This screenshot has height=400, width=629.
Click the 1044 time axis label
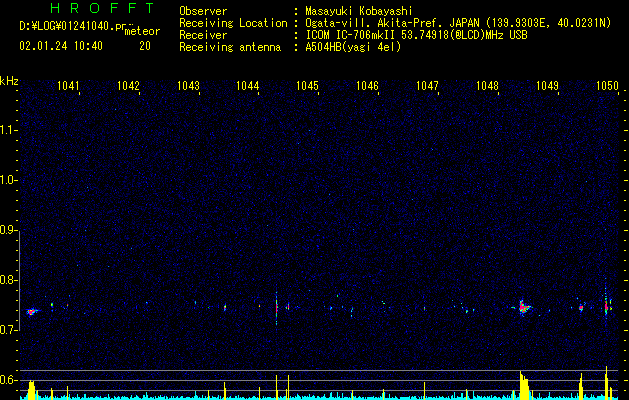248,86
